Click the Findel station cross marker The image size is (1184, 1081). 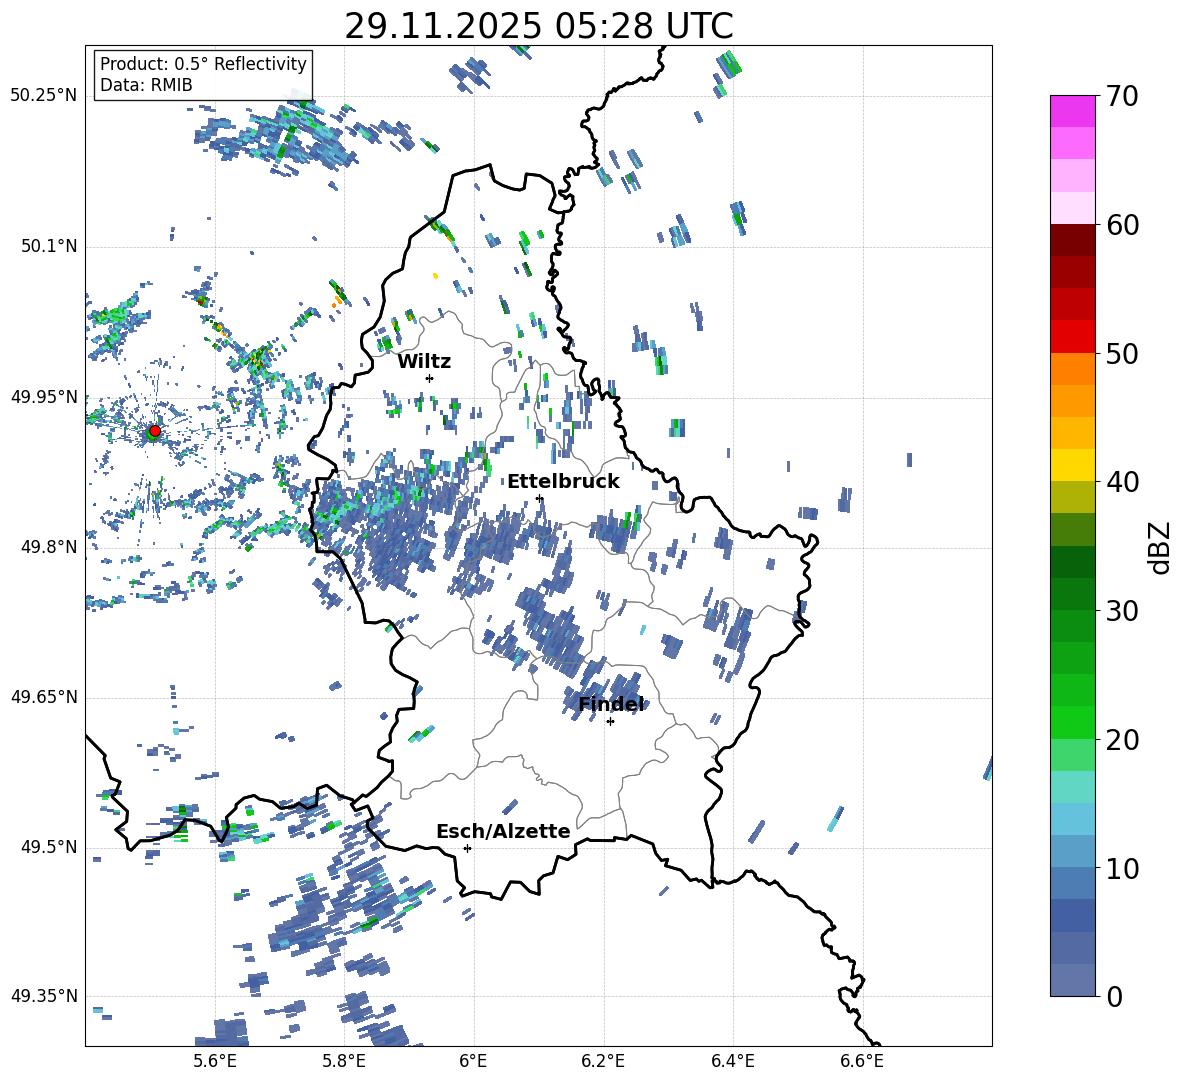click(610, 721)
